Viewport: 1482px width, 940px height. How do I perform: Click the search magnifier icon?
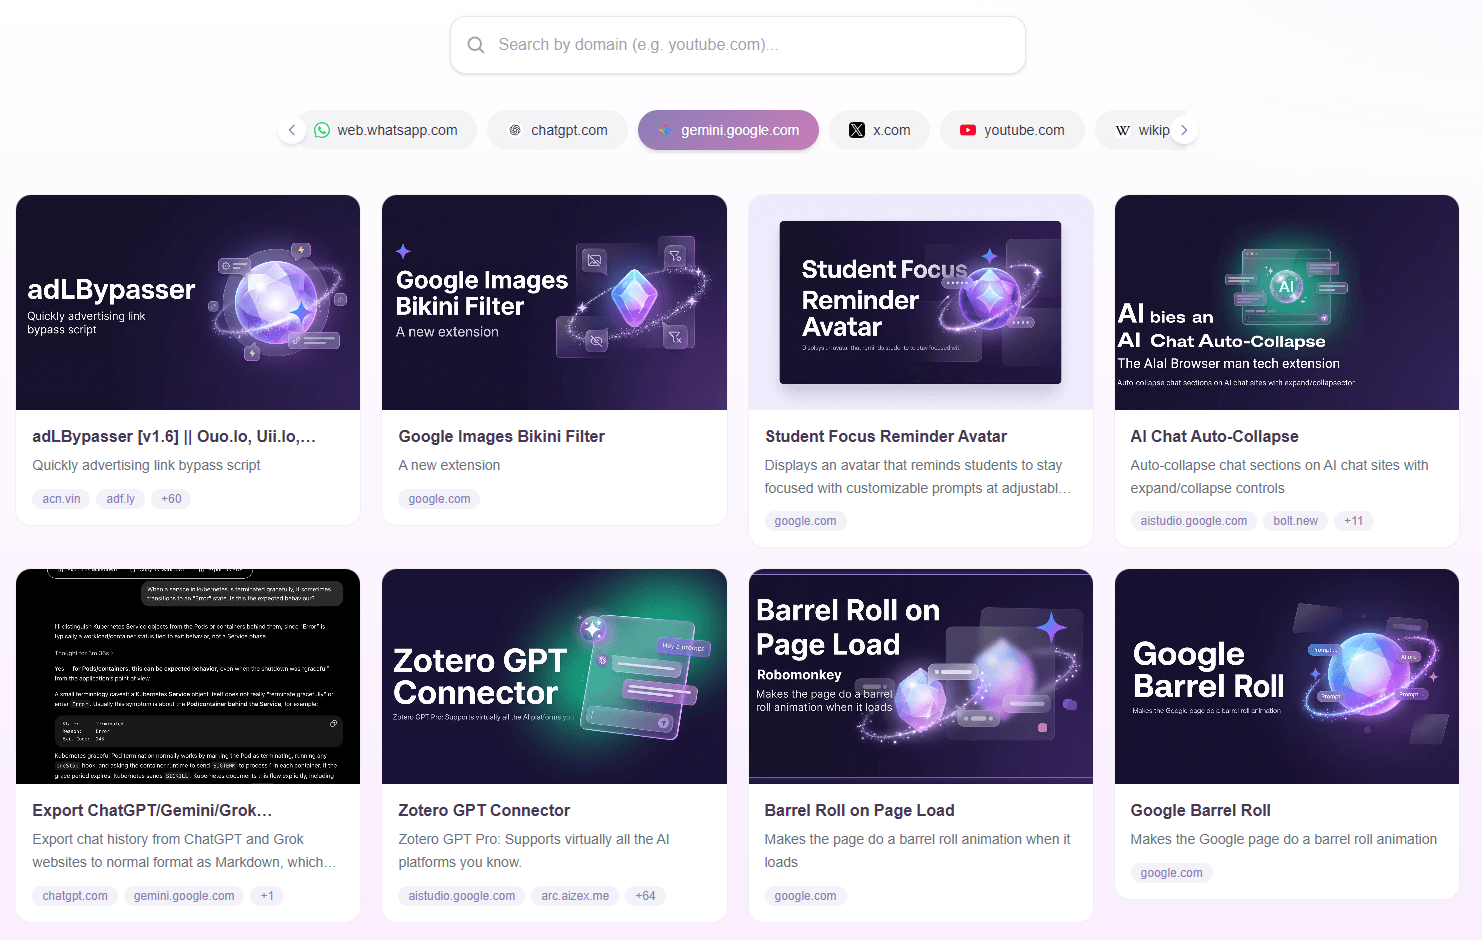point(476,45)
